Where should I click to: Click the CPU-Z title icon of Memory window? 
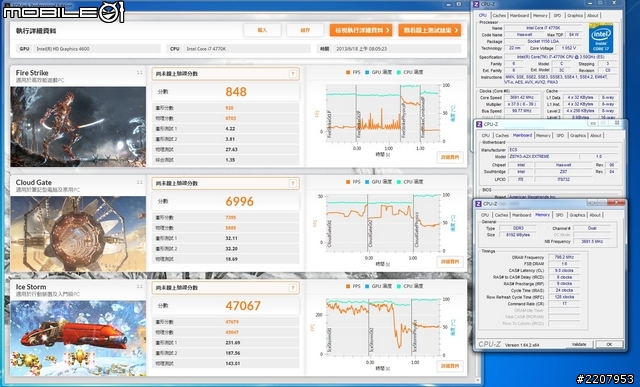(x=478, y=204)
